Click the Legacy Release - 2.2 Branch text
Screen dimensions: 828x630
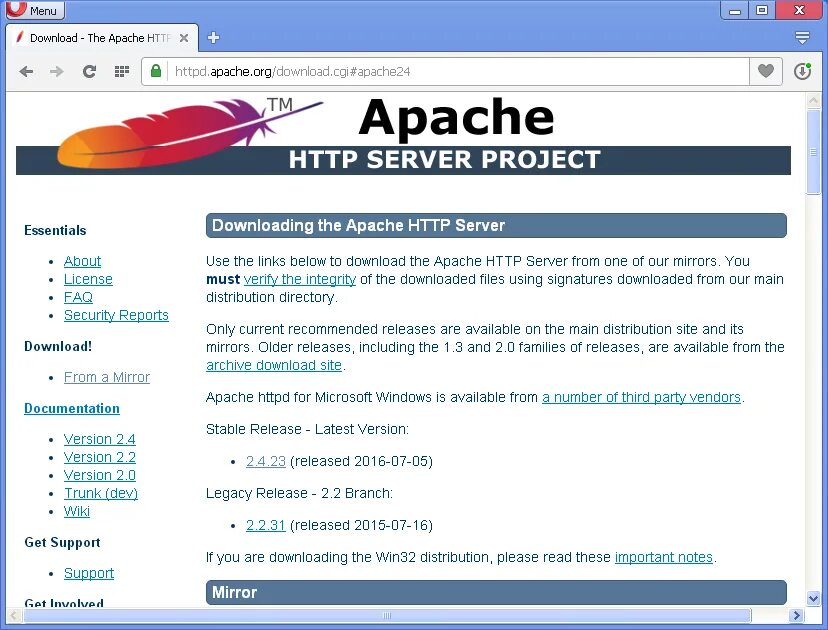pyautogui.click(x=299, y=493)
